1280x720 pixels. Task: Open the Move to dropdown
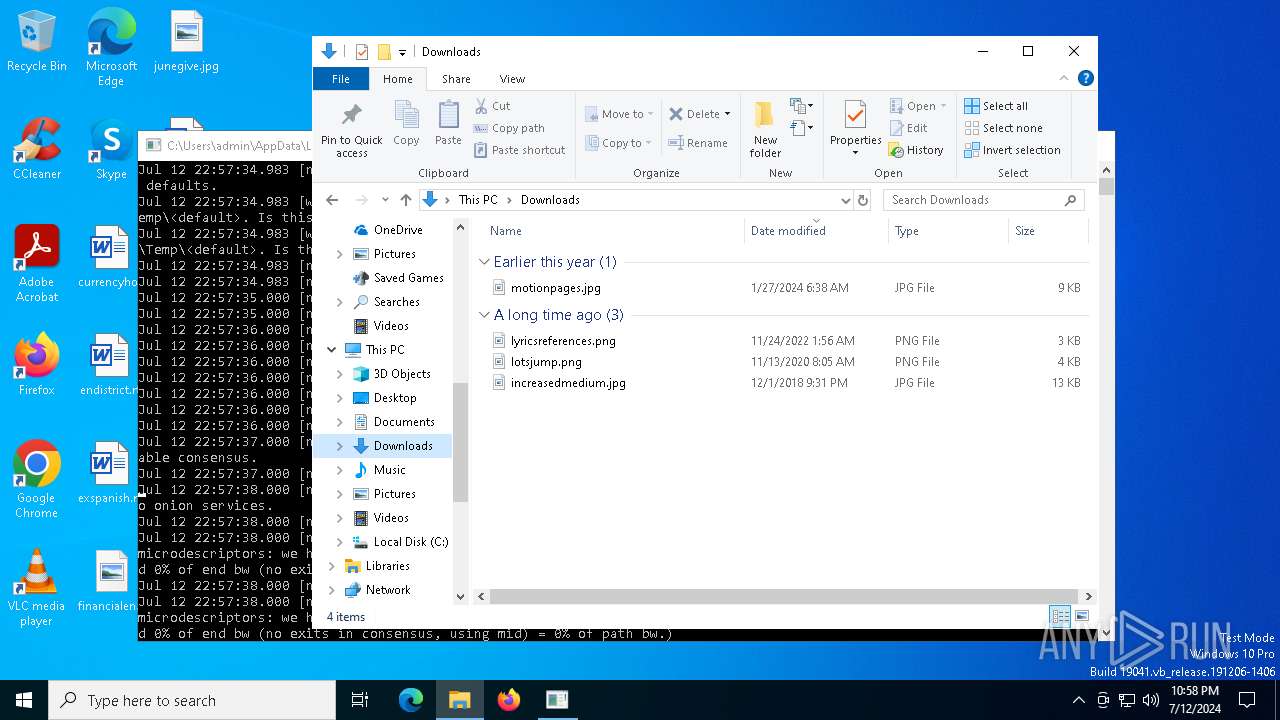tap(619, 114)
